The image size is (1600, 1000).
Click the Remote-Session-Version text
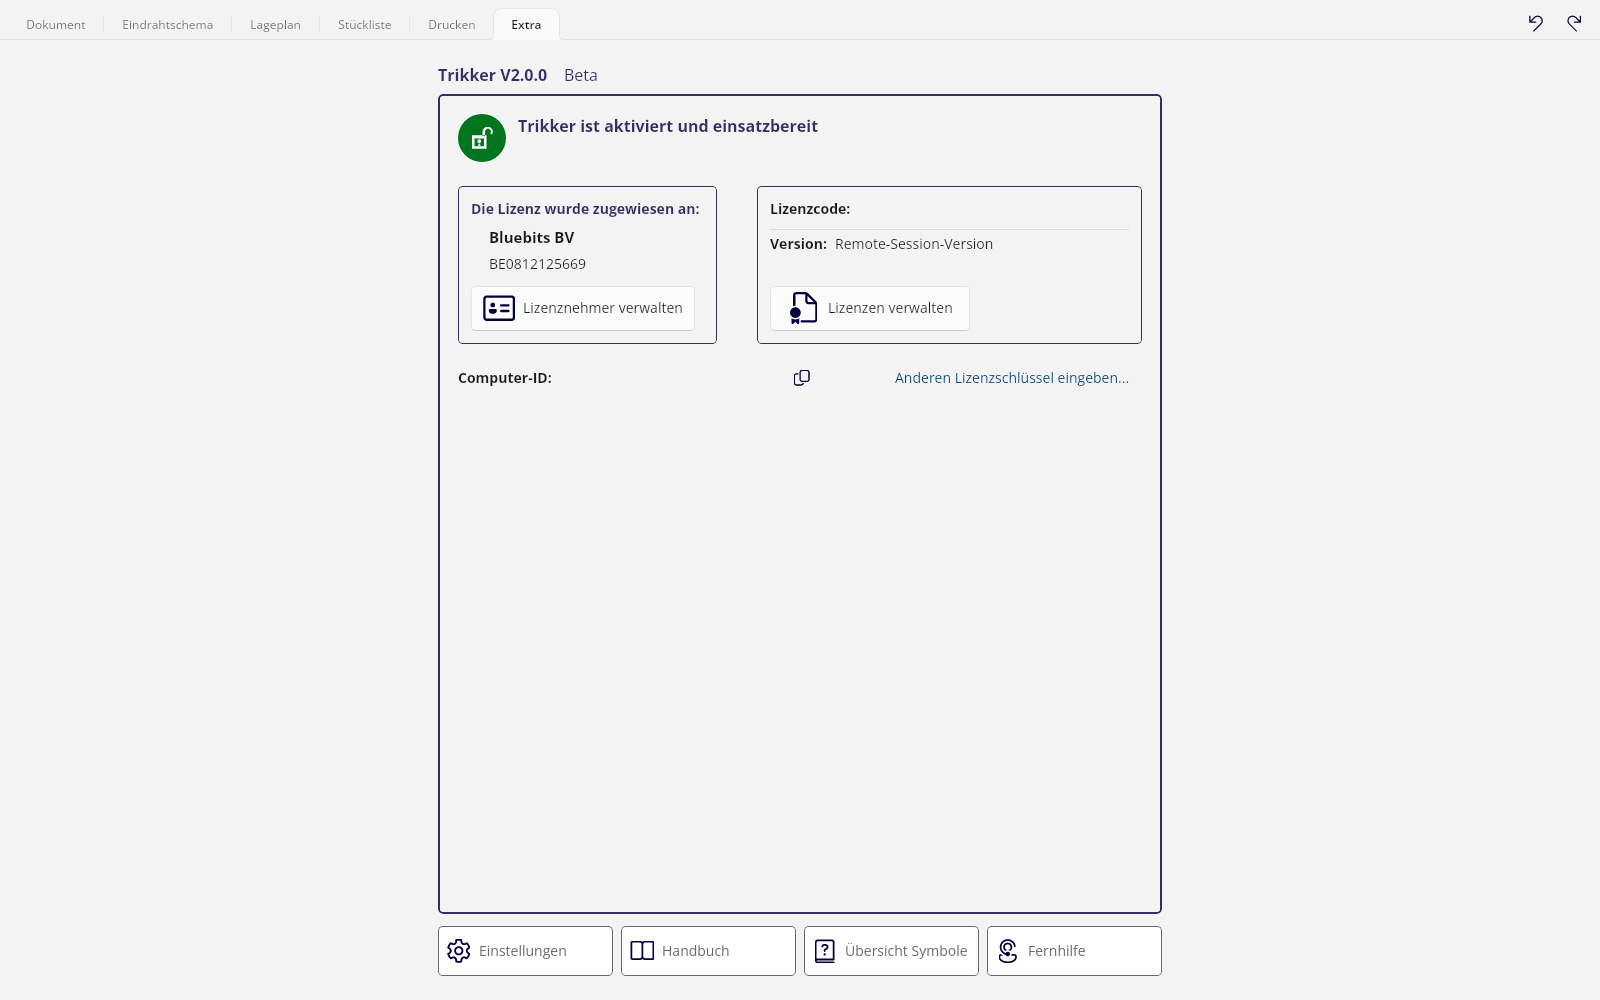click(914, 244)
